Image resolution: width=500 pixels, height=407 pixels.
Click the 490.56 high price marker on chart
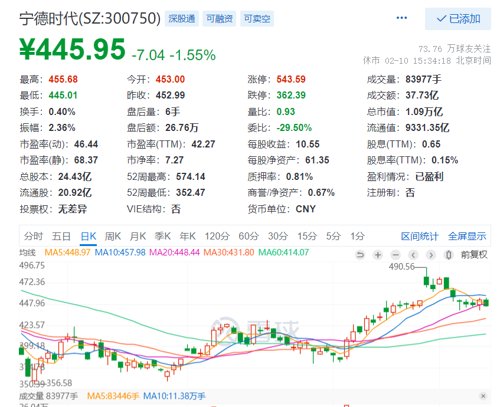[x=402, y=266]
